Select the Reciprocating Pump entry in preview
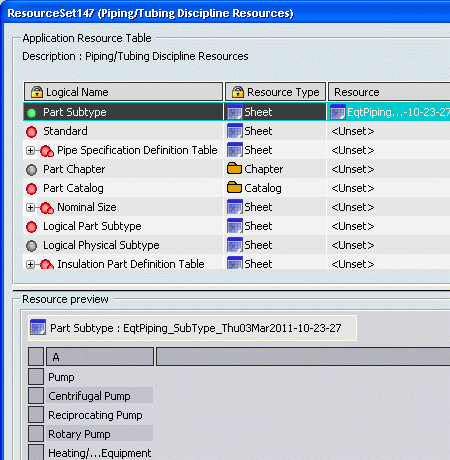450x460 pixels. (95, 415)
